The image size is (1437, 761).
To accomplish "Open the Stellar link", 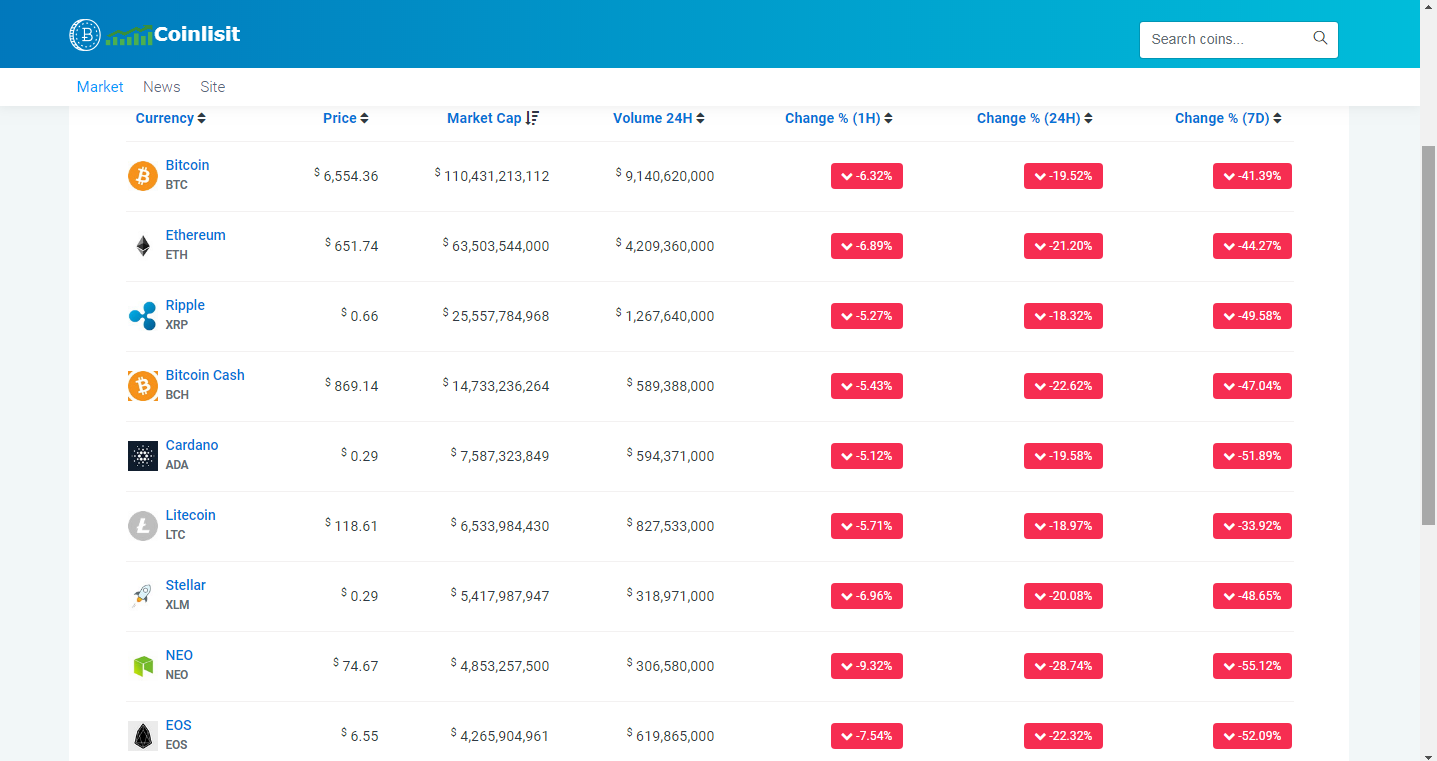I will tap(186, 585).
